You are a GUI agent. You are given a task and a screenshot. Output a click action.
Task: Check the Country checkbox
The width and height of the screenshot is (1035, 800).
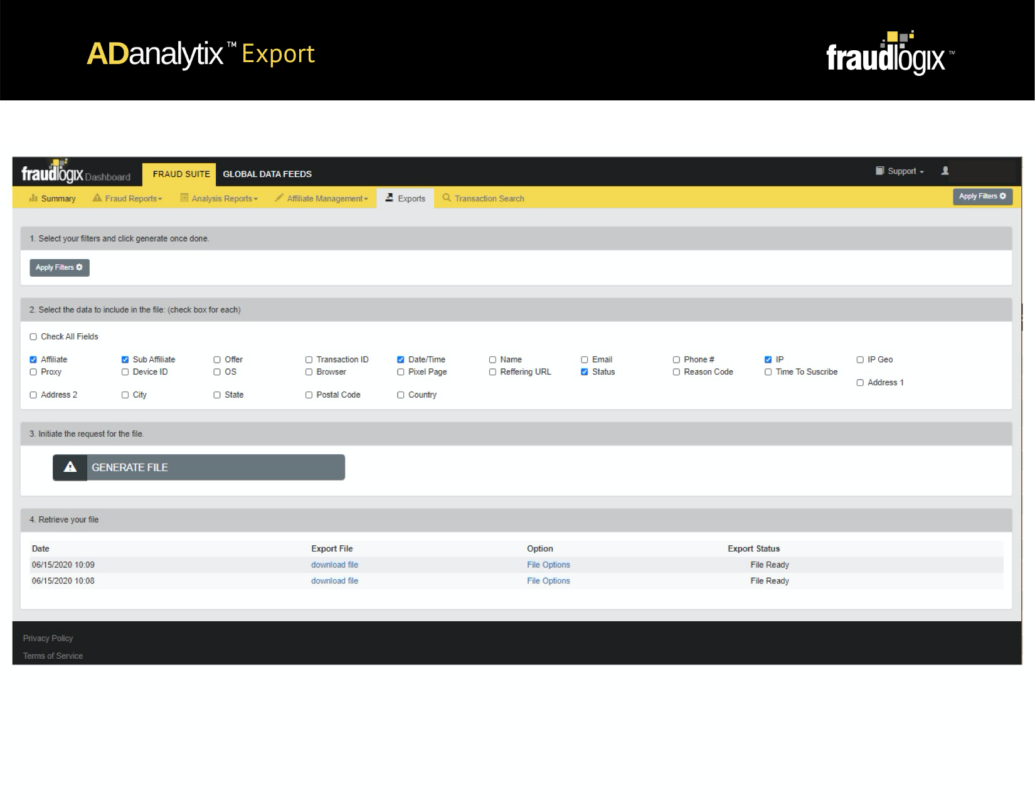click(x=400, y=395)
